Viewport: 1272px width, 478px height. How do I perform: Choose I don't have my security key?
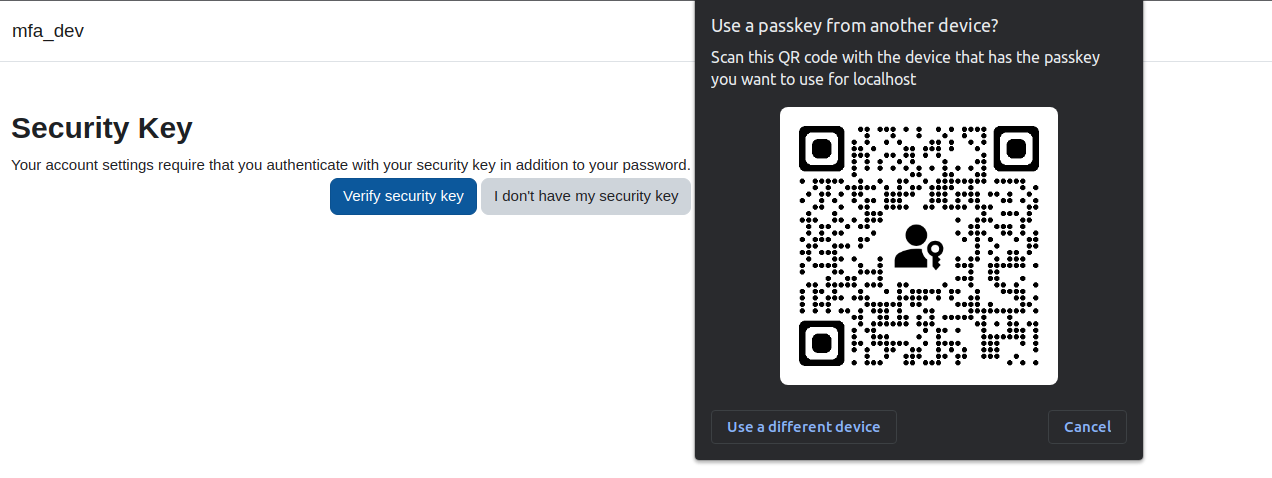(x=586, y=196)
